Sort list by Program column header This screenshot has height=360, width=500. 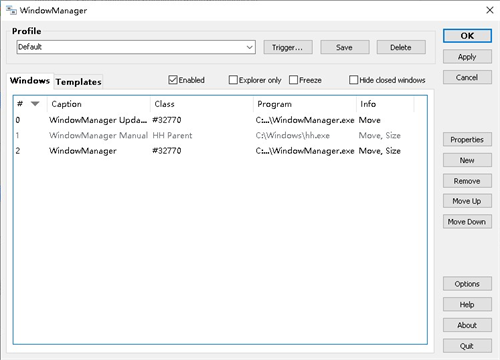pyautogui.click(x=305, y=104)
